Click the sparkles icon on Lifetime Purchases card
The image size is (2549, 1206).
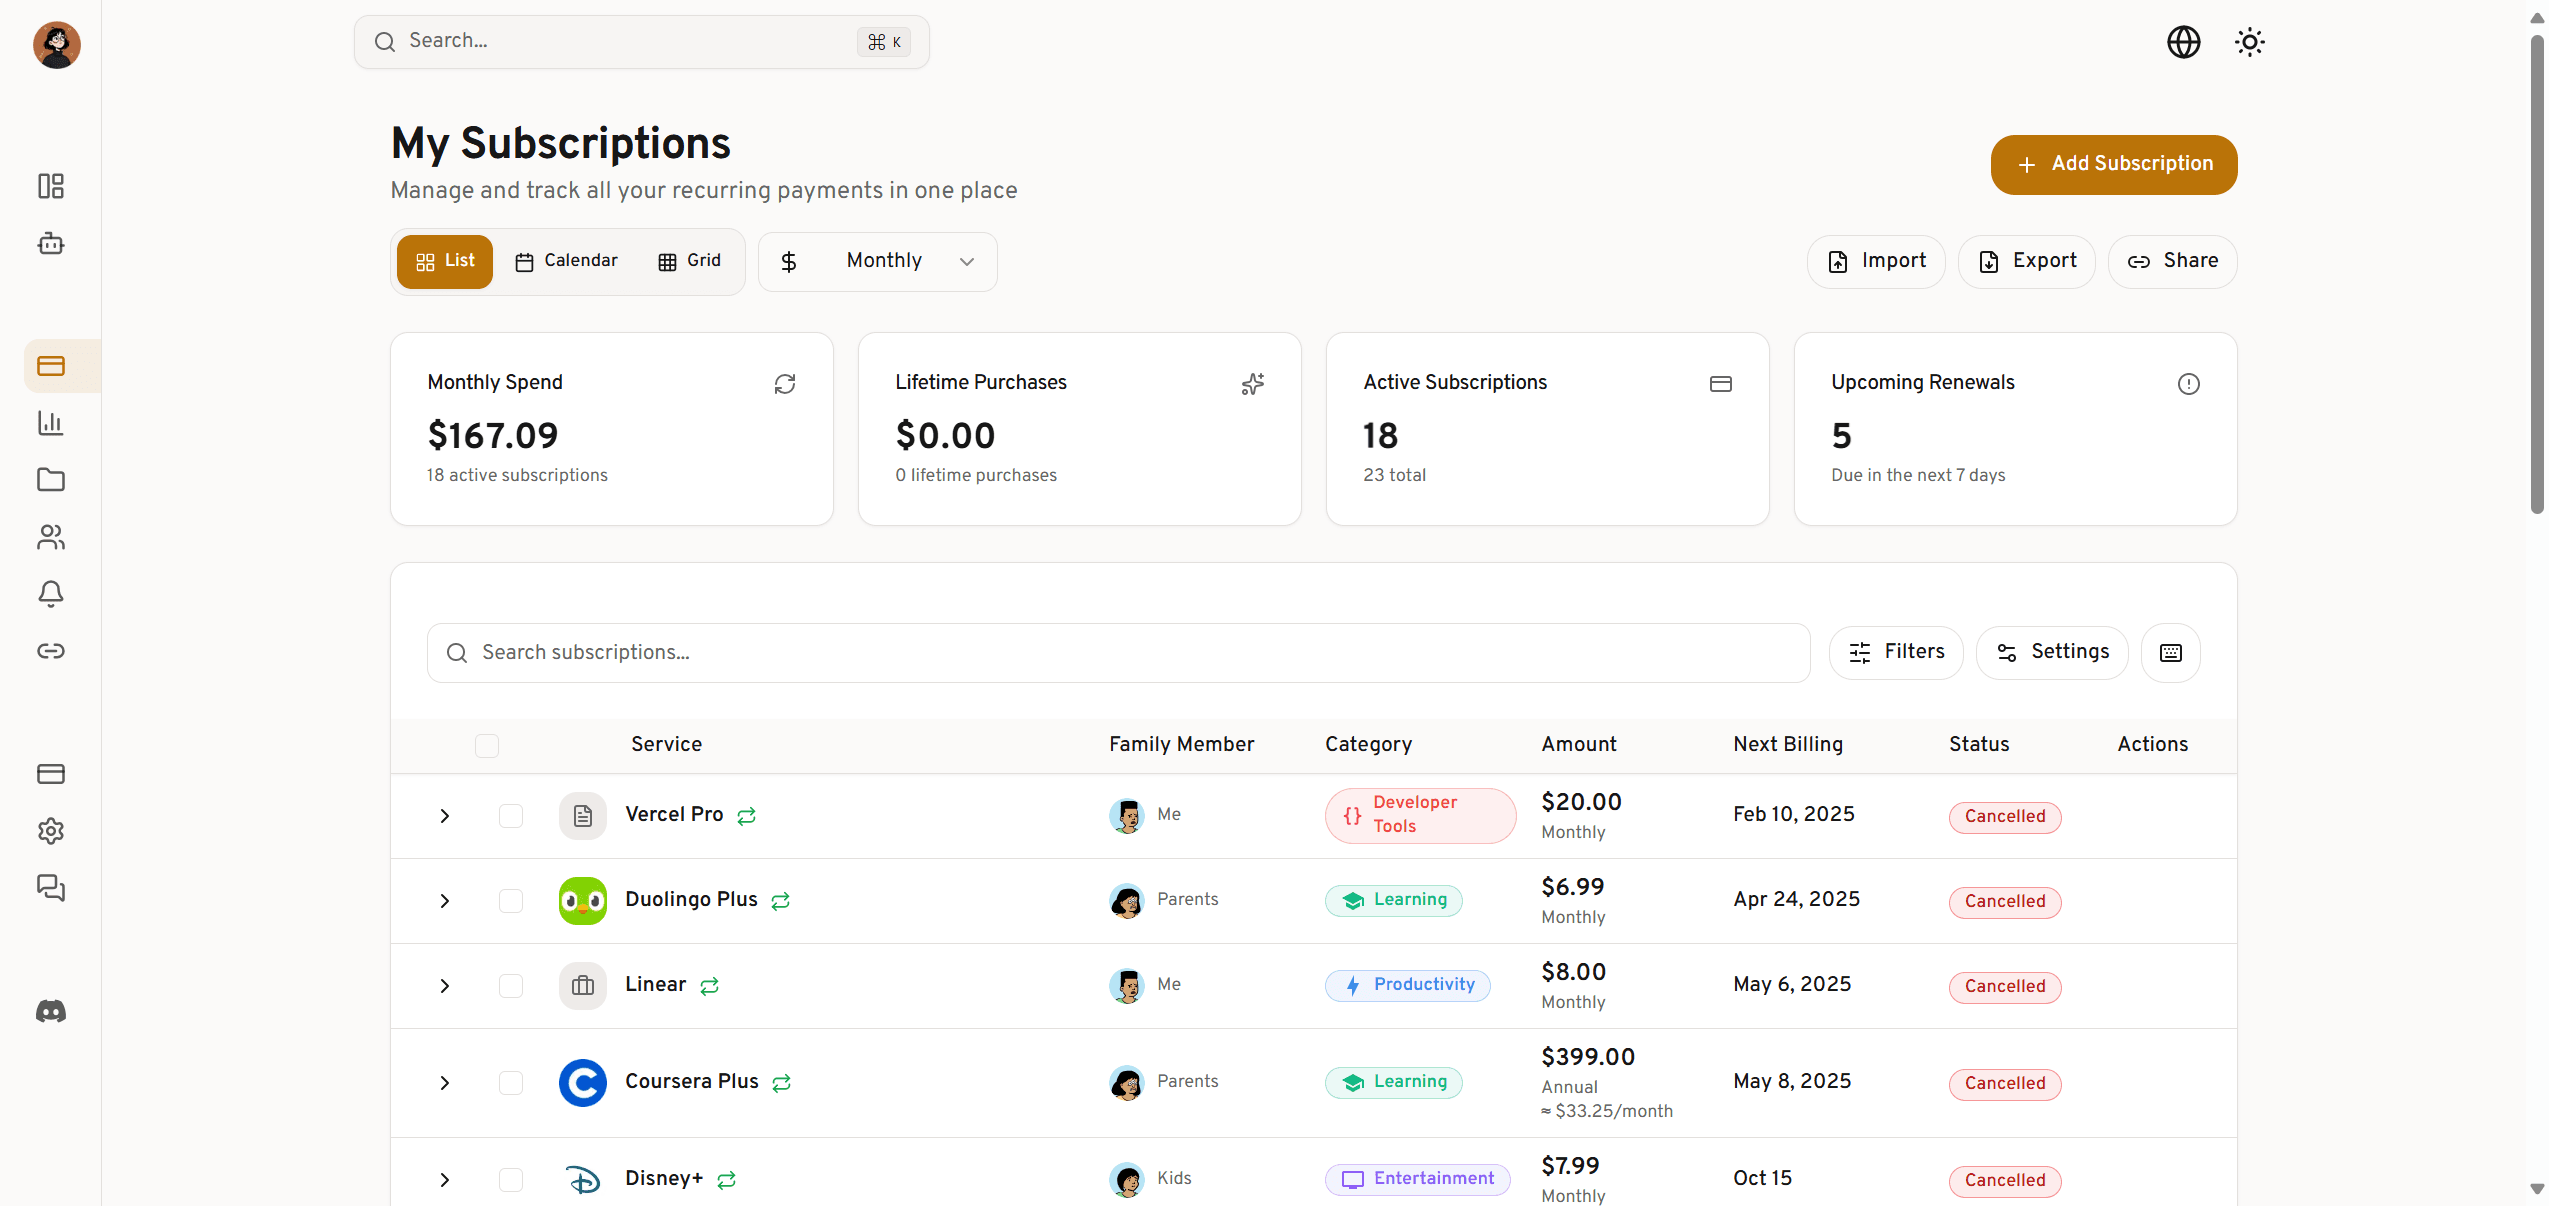pos(1253,384)
